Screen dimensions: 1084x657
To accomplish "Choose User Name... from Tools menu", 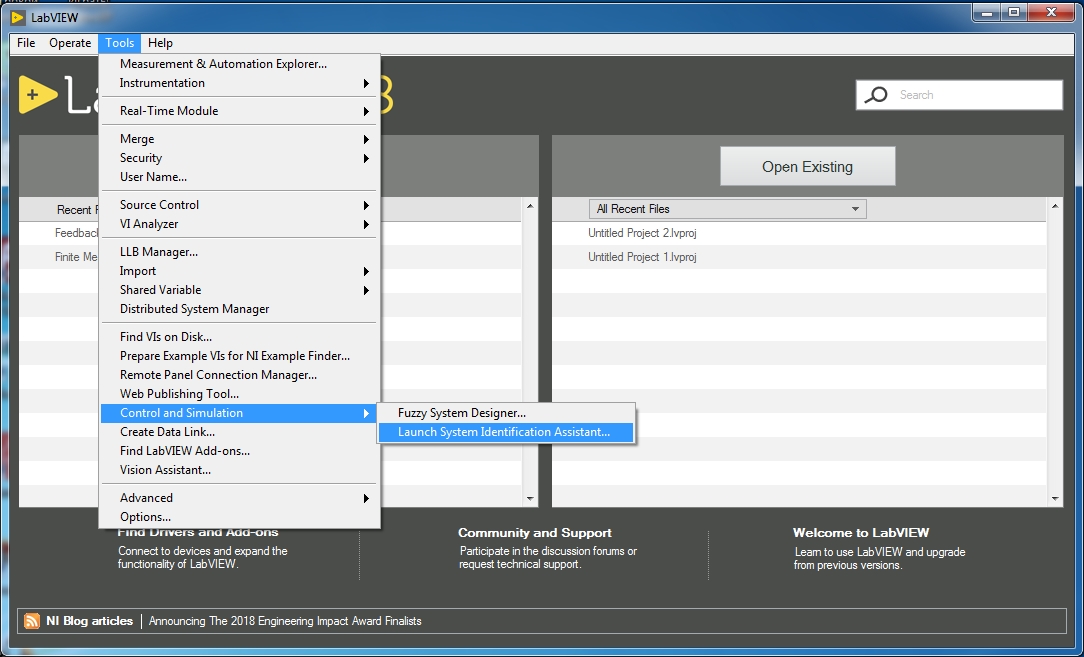I will coord(239,177).
